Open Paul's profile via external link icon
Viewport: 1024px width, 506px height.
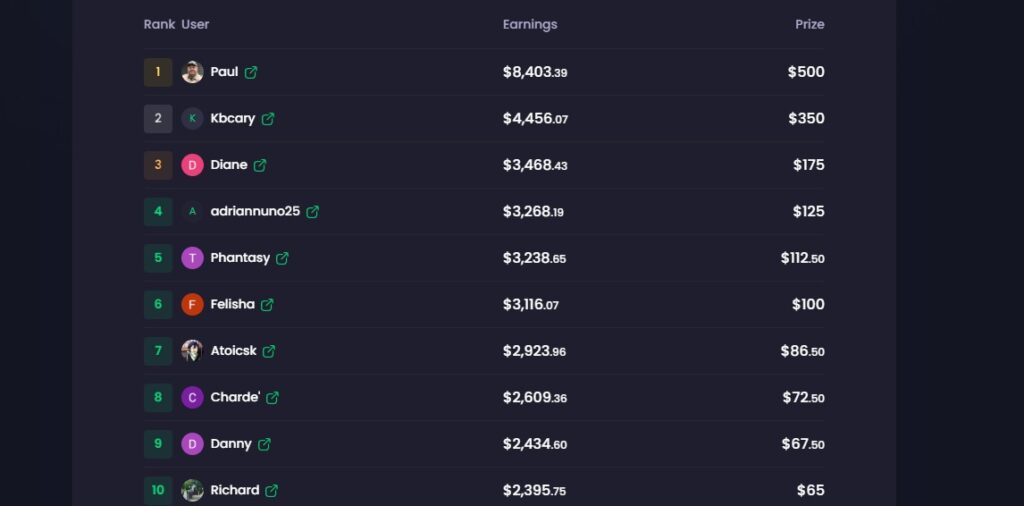251,72
